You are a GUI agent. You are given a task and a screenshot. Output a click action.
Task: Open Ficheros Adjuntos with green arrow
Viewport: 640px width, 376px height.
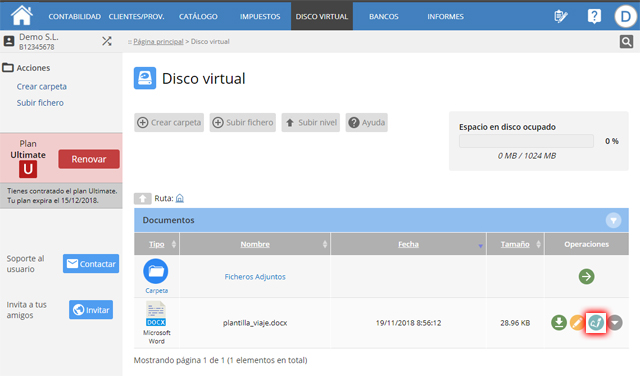[x=586, y=276]
